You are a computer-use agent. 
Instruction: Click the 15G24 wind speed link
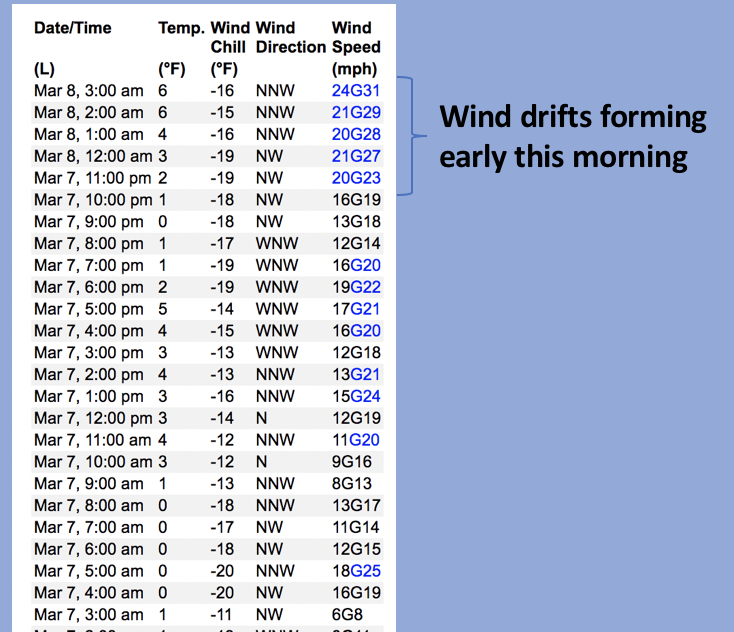[x=356, y=396]
